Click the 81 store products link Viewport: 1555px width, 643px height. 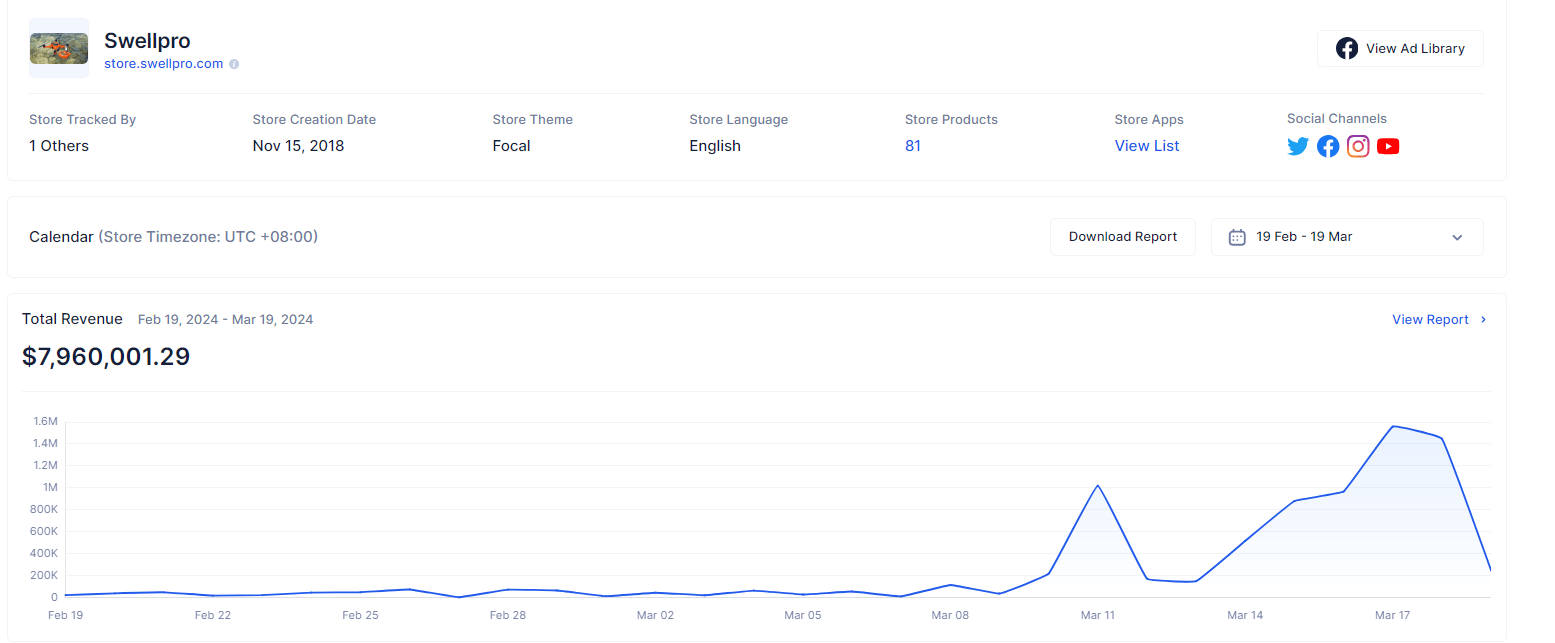913,146
